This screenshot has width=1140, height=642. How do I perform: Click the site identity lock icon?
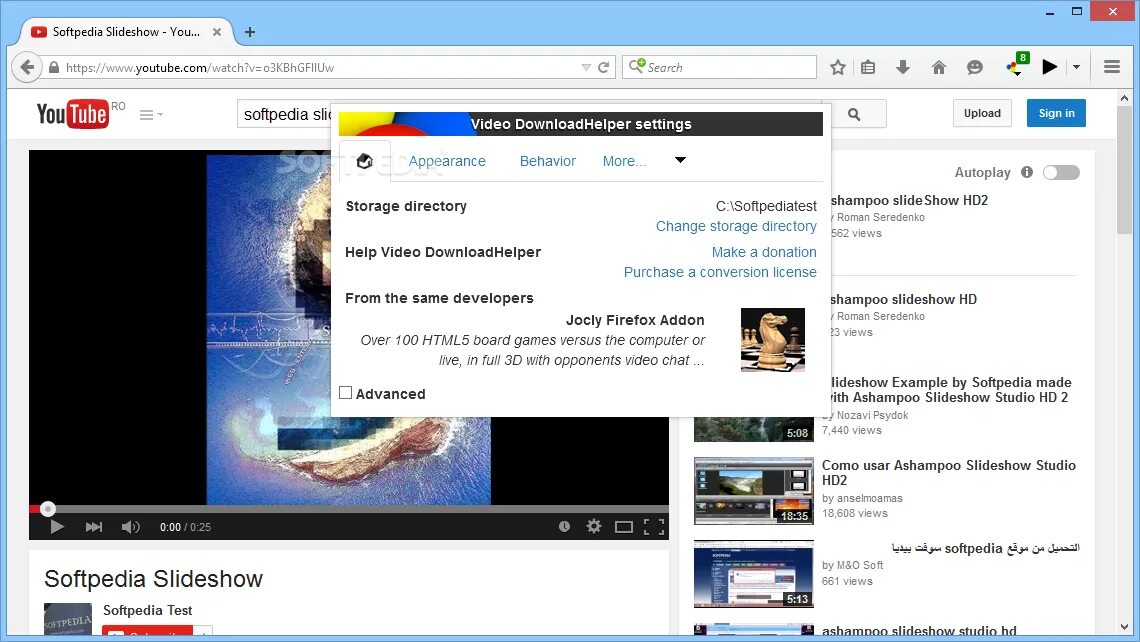pyautogui.click(x=54, y=68)
